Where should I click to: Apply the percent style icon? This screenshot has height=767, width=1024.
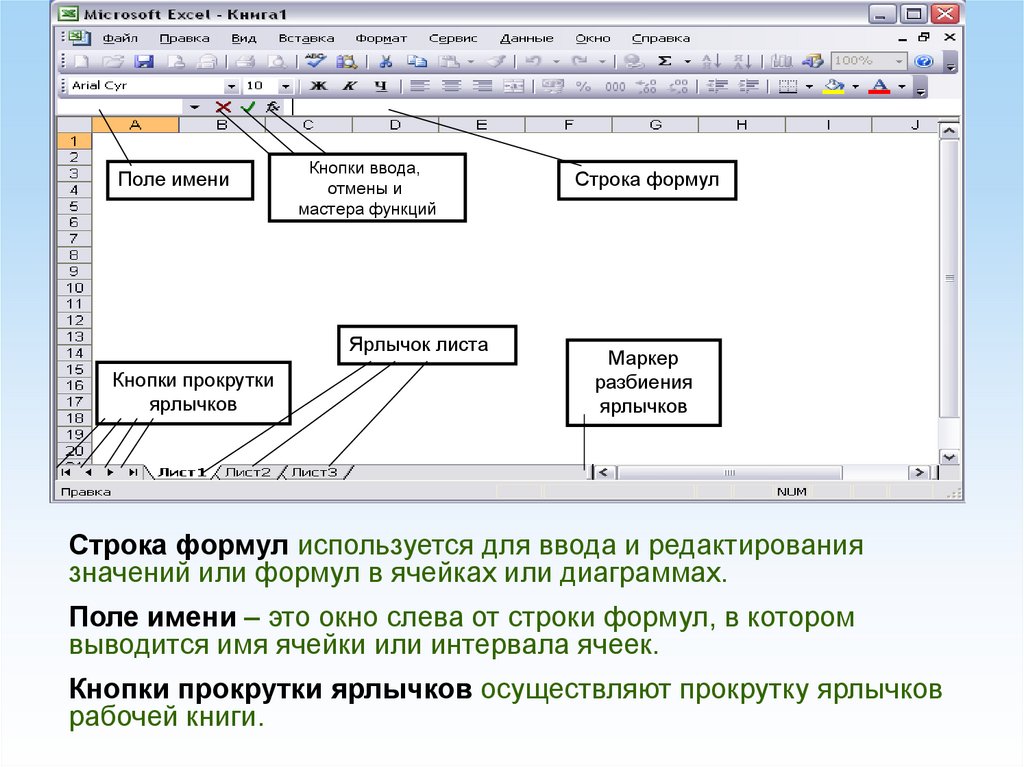pos(583,86)
